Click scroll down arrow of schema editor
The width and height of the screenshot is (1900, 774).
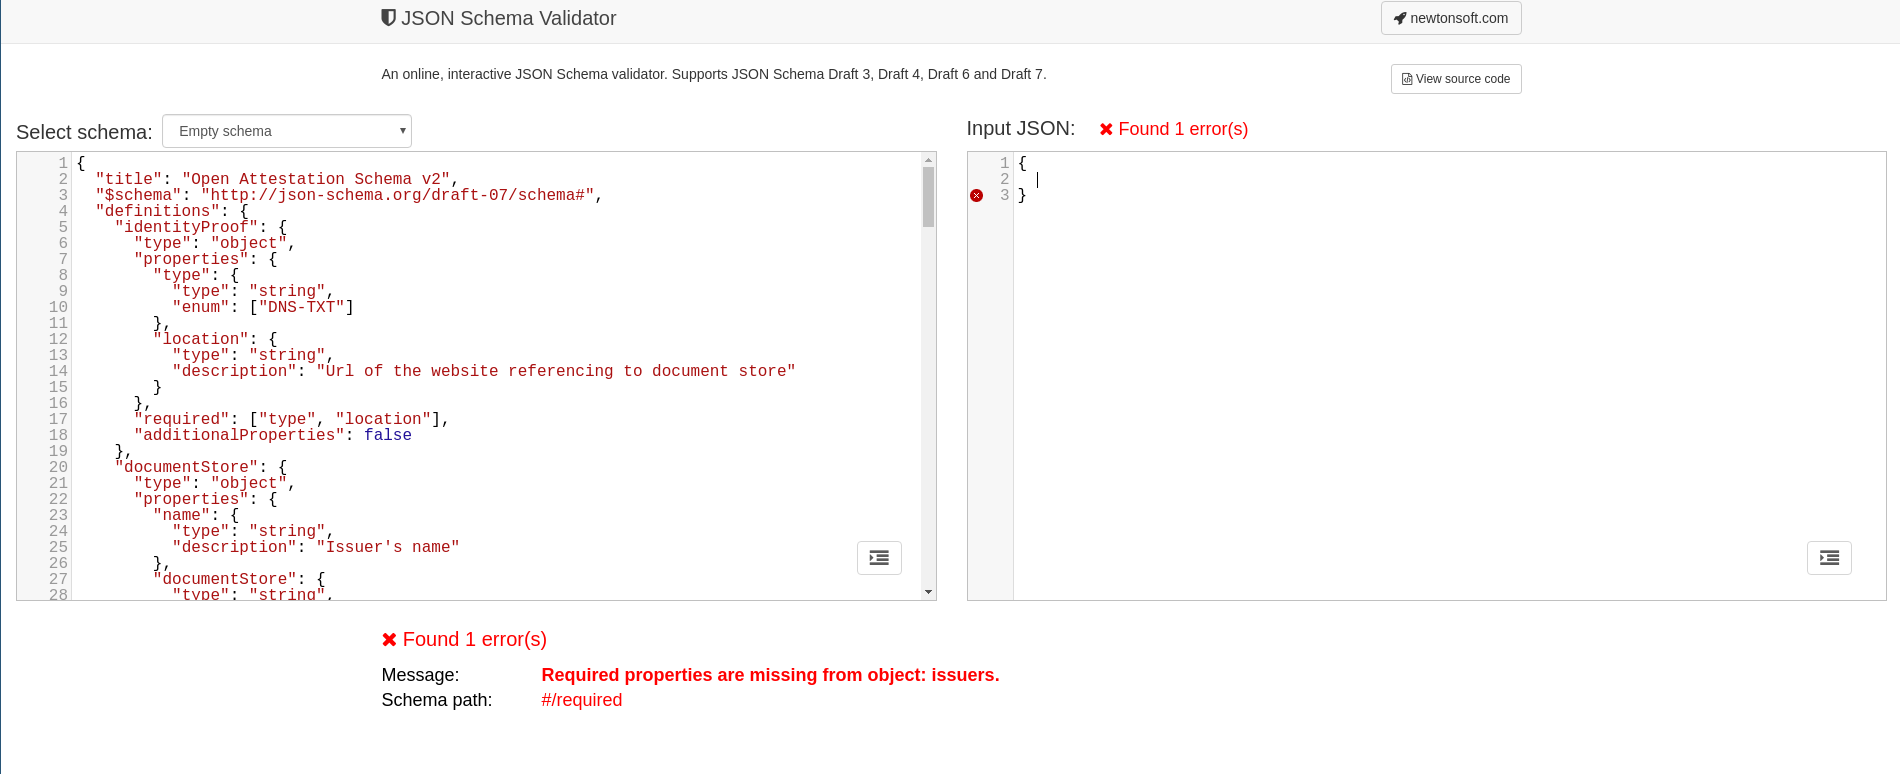pos(928,592)
